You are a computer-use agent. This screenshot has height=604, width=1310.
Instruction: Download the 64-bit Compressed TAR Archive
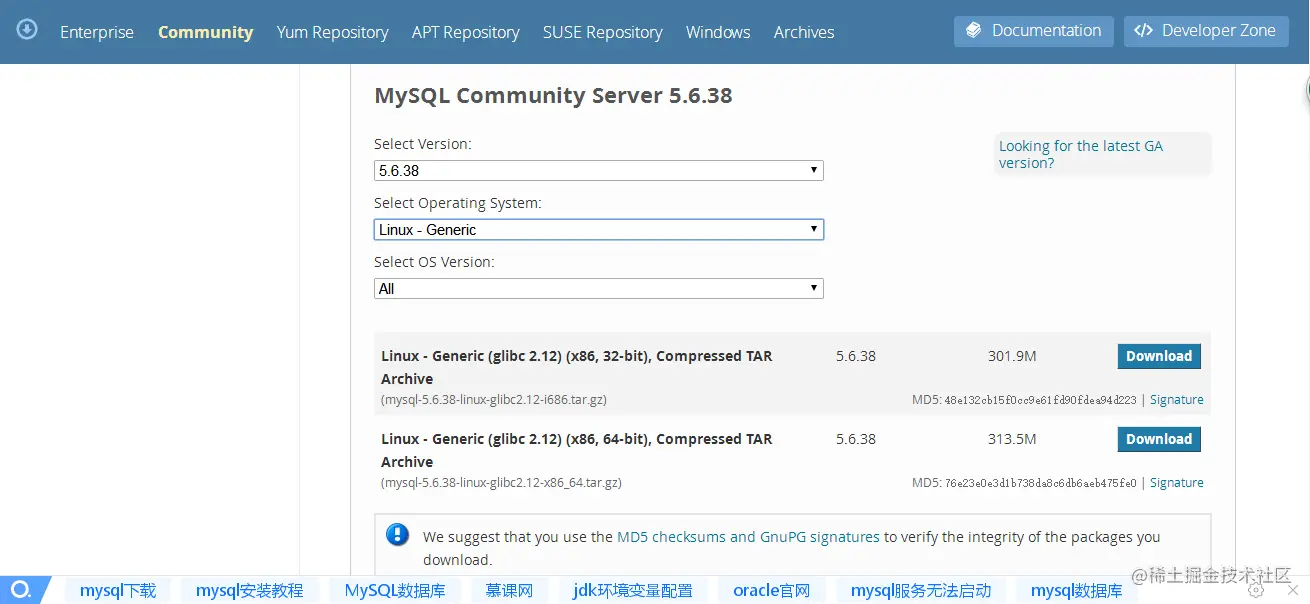(x=1159, y=439)
